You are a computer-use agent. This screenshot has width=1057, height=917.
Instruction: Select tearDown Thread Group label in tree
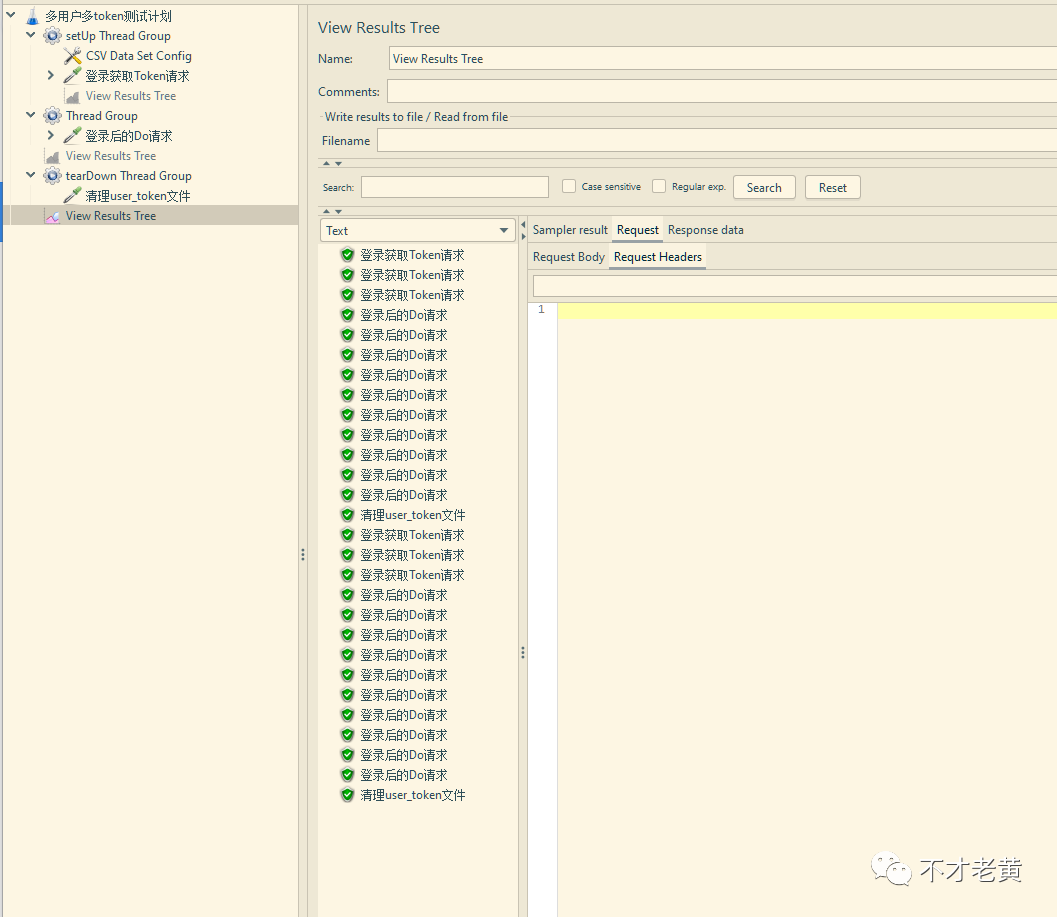[129, 176]
